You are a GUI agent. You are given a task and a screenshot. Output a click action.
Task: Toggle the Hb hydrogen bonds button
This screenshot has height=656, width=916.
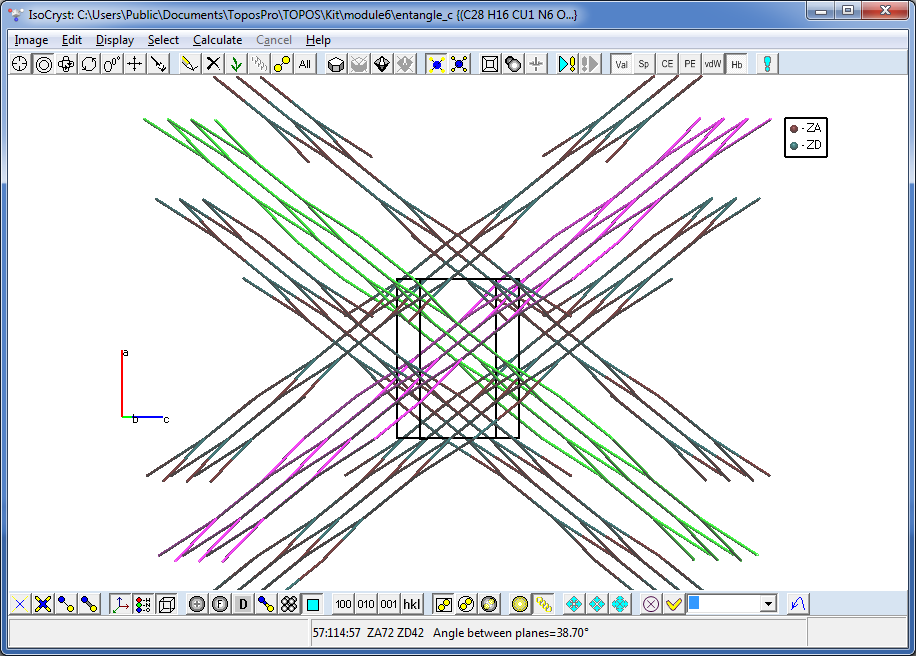click(x=737, y=64)
